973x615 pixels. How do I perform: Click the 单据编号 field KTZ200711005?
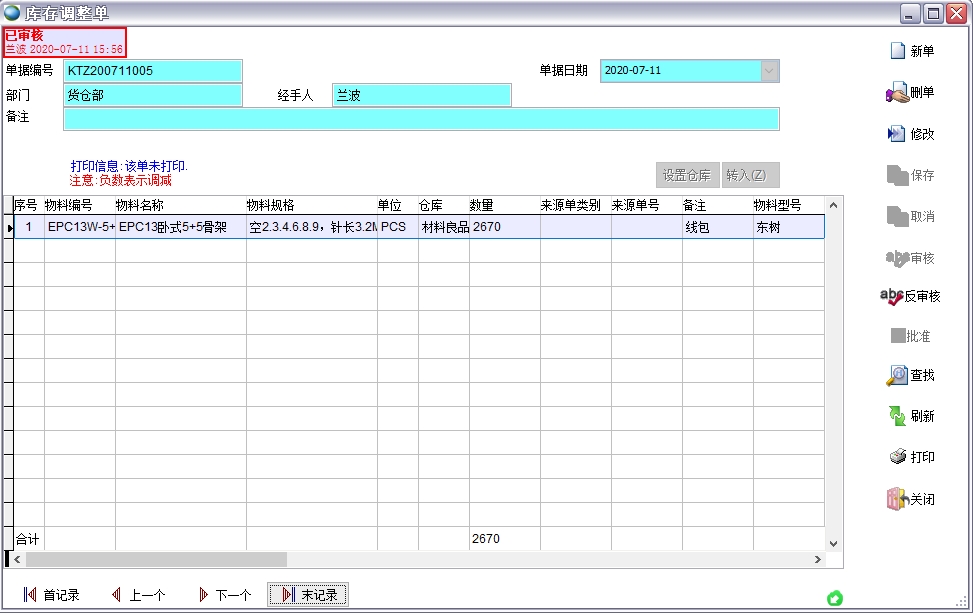[153, 71]
